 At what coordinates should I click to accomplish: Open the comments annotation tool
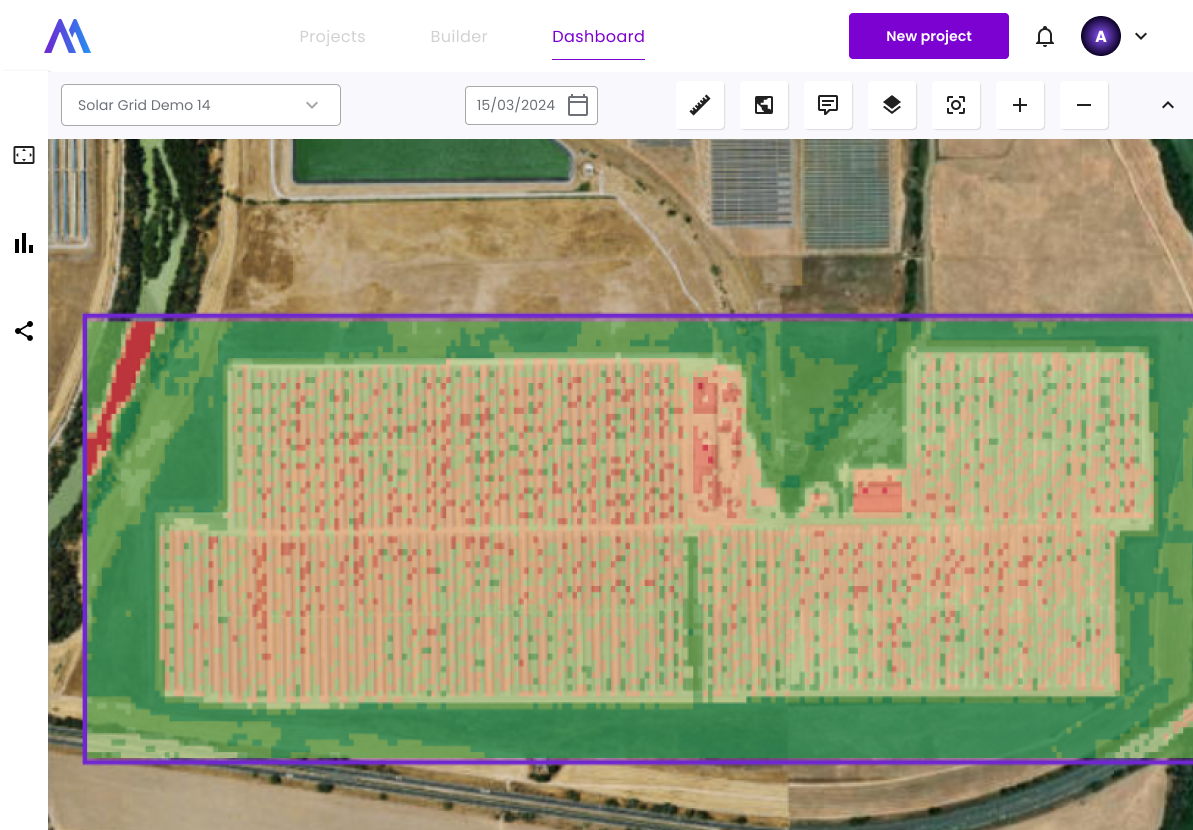click(828, 105)
